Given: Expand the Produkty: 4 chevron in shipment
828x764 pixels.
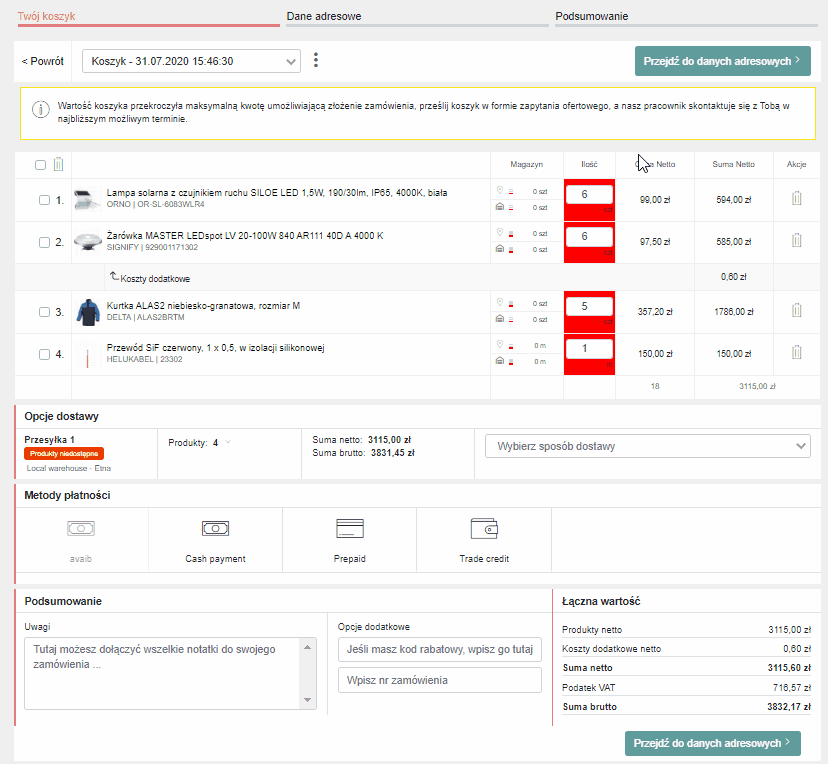Looking at the screenshot, I should (228, 442).
